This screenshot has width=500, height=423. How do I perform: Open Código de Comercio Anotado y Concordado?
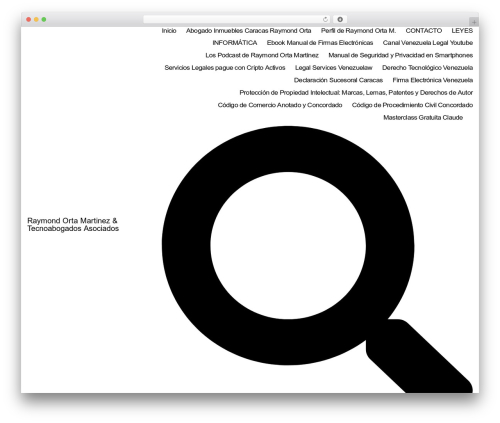coord(280,105)
